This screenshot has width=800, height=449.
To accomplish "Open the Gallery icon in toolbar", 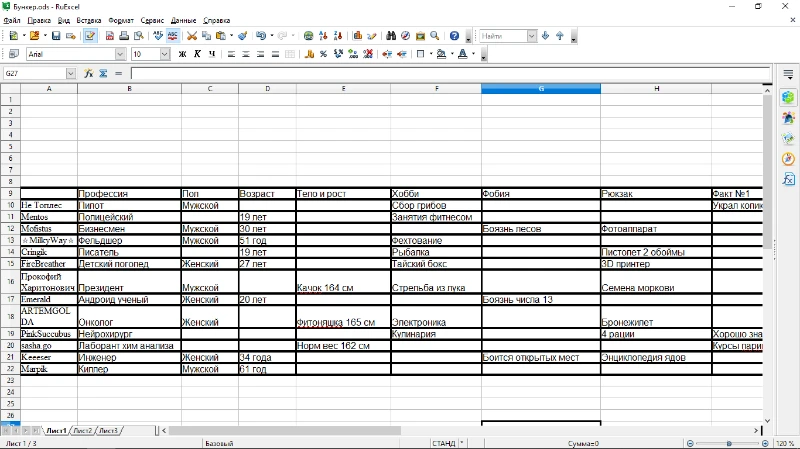I will 420,36.
